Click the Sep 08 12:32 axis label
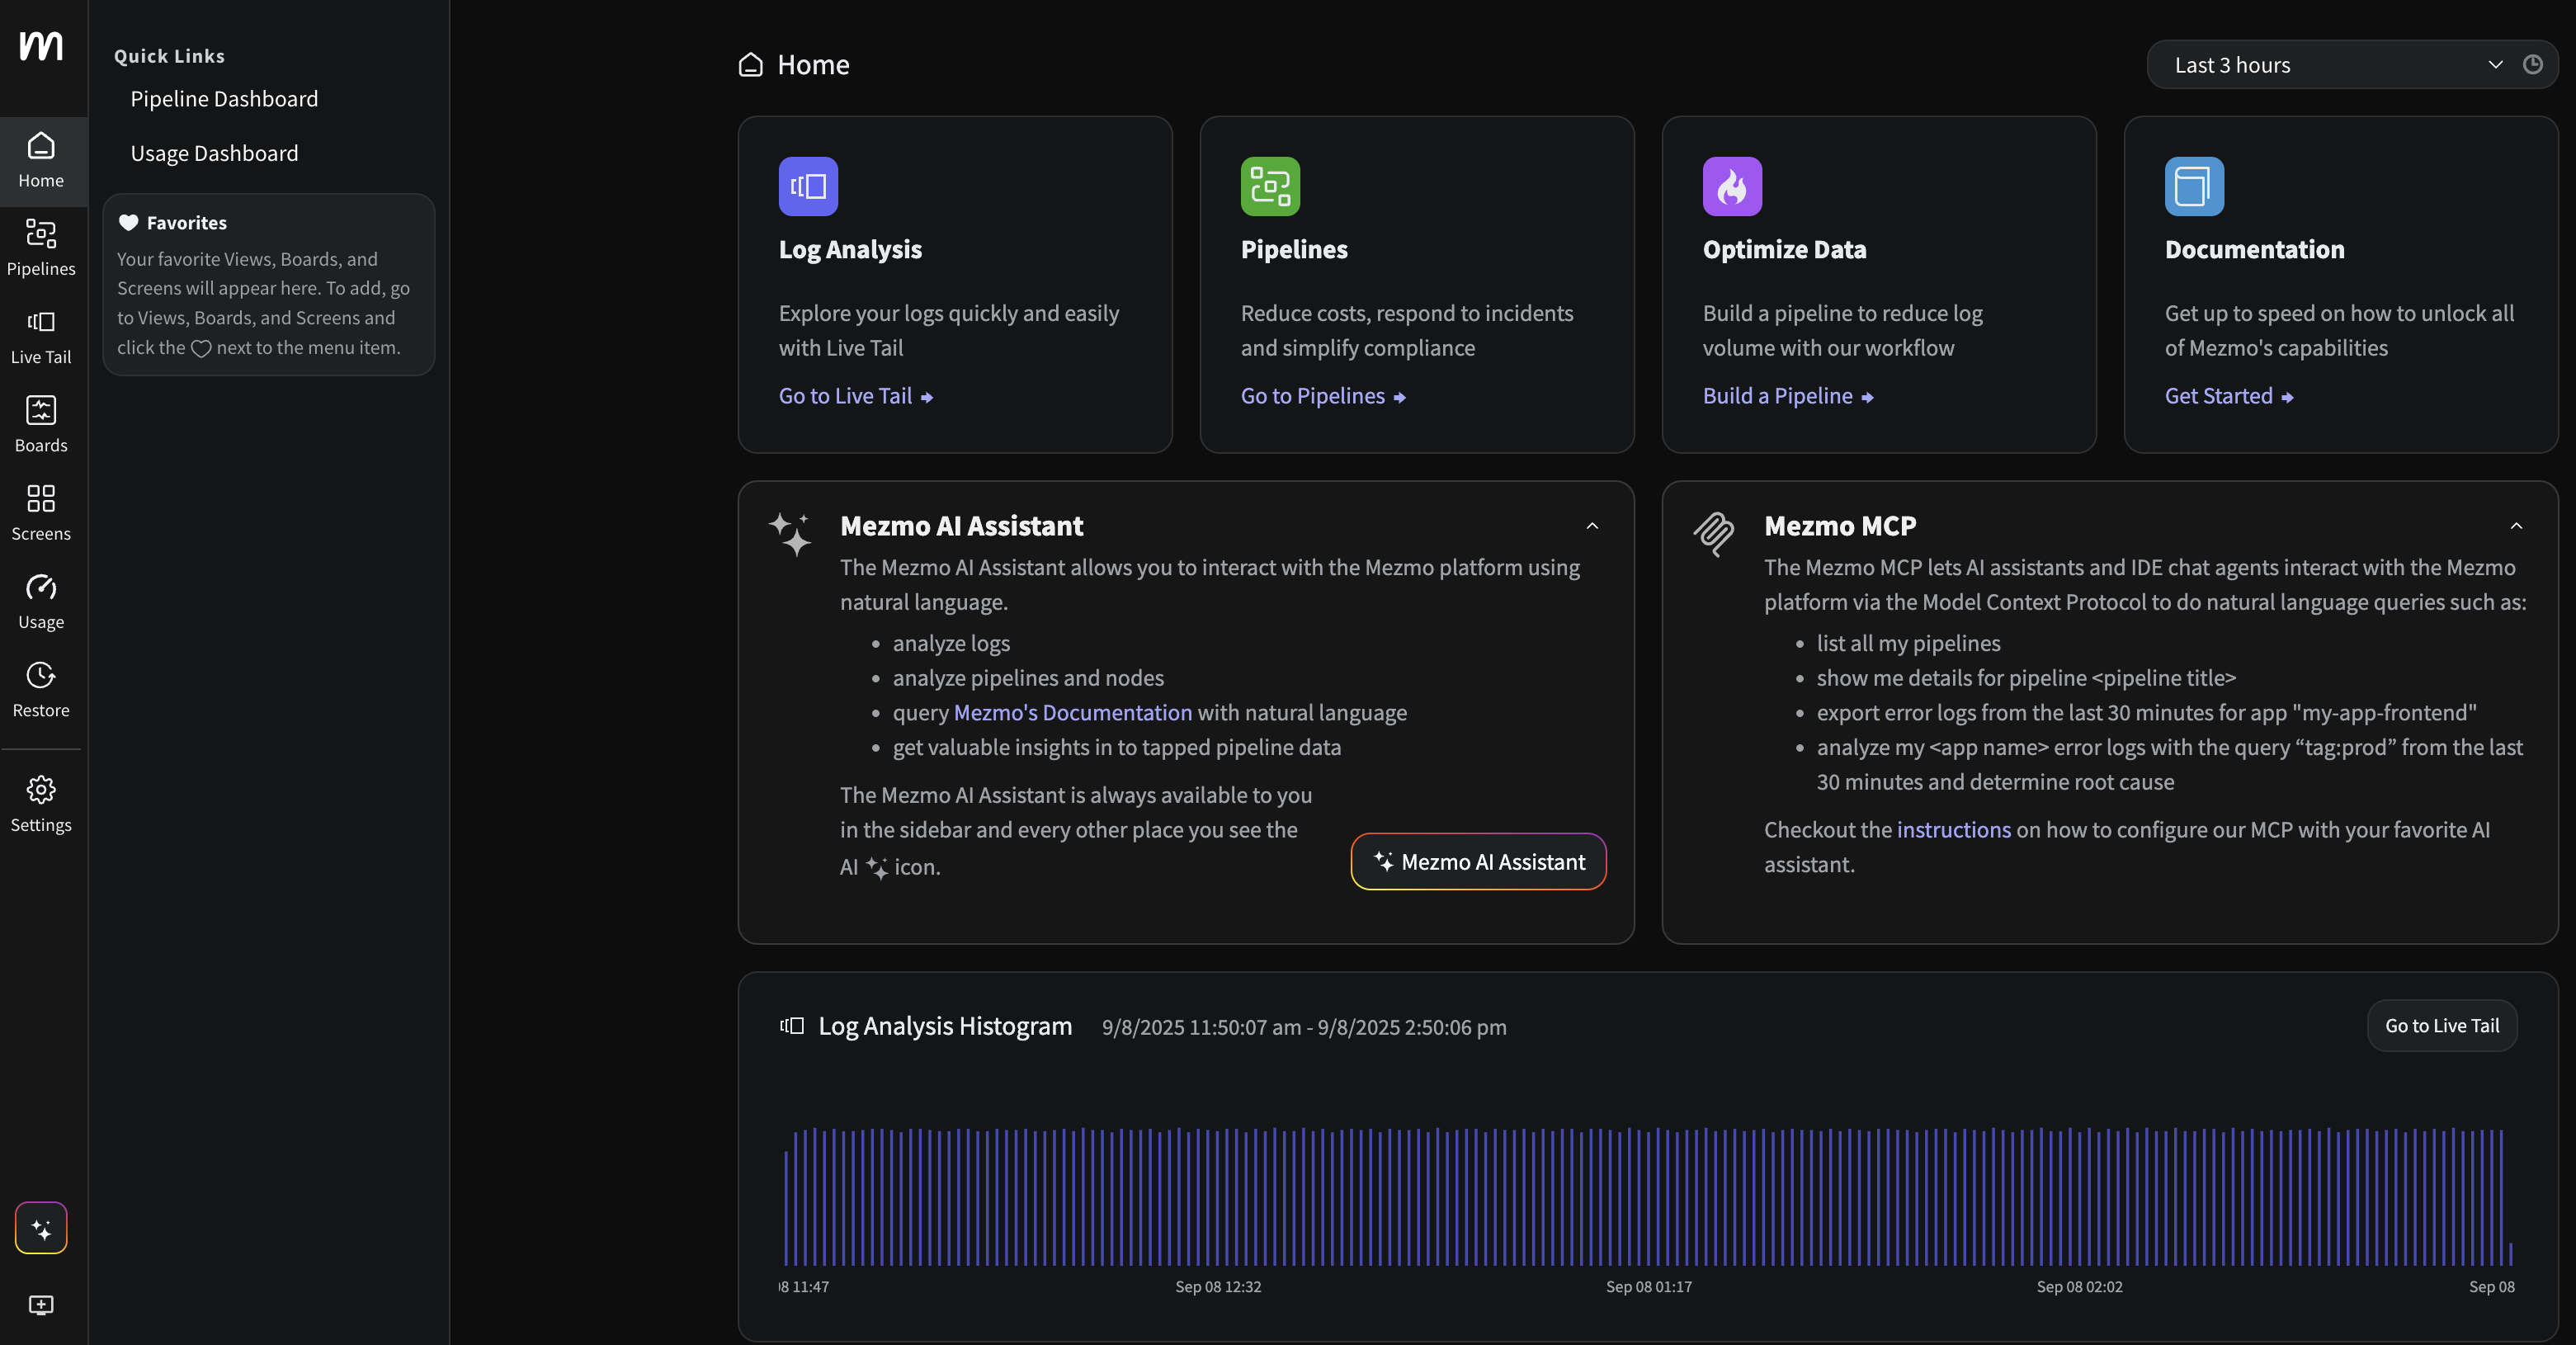 tap(1218, 1286)
